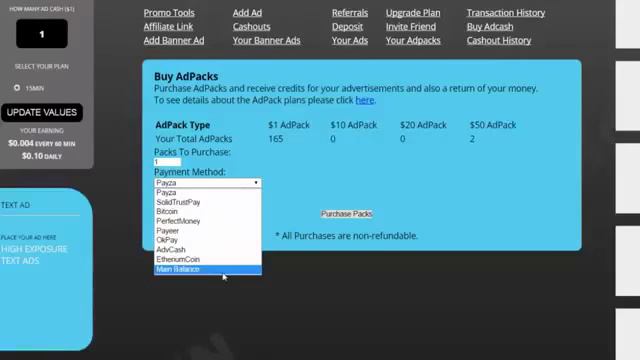This screenshot has height=360, width=640.
Task: Click the 'here' AdPack plans link
Action: (x=364, y=100)
